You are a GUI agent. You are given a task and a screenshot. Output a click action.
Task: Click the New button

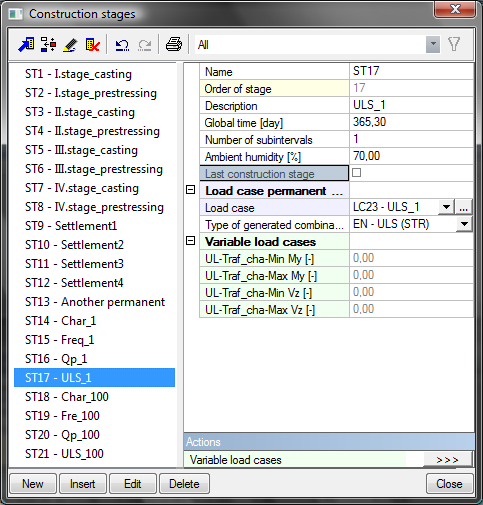pos(33,484)
